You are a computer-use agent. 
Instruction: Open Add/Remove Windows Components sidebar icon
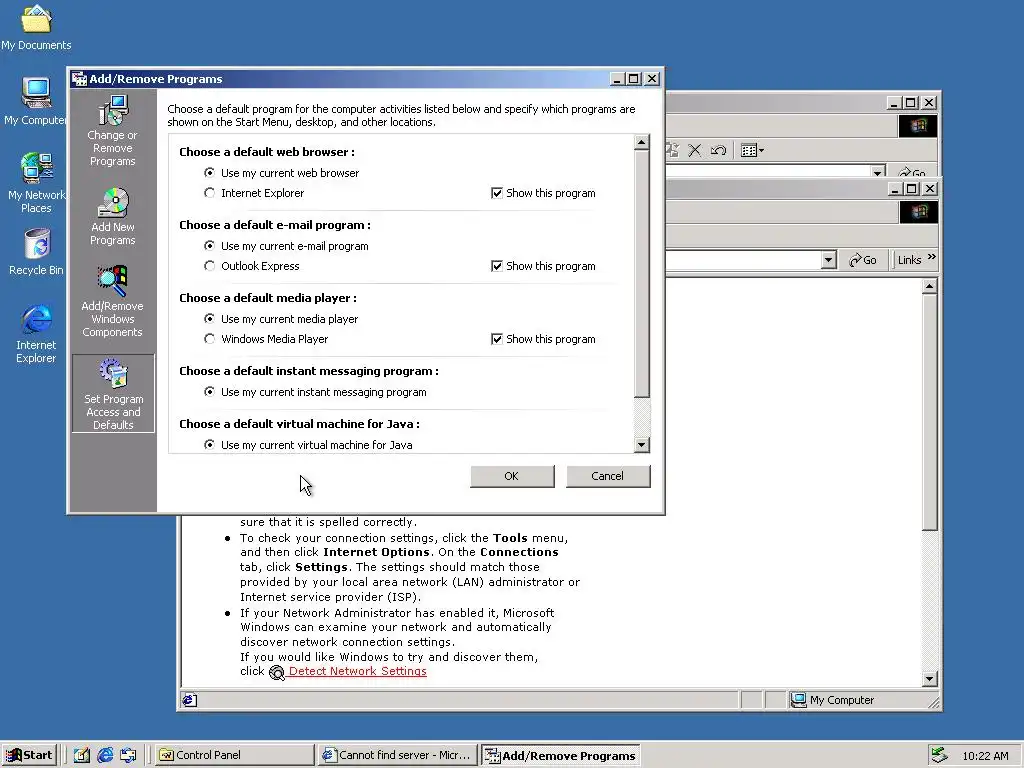pos(112,301)
